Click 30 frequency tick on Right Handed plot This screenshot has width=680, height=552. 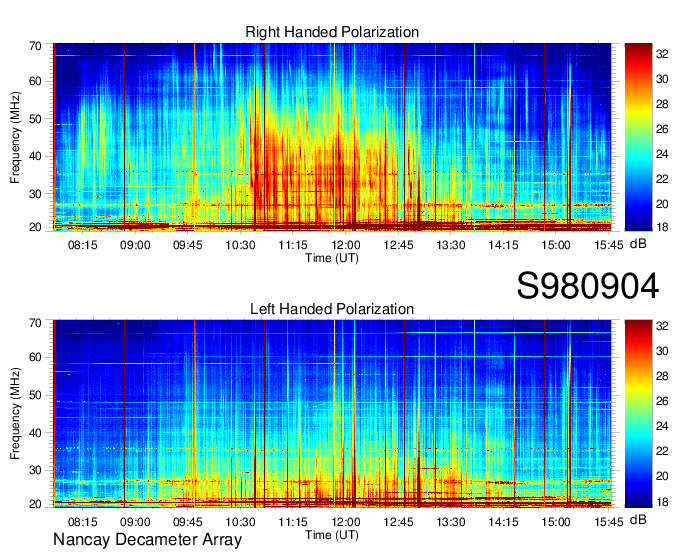pos(35,194)
